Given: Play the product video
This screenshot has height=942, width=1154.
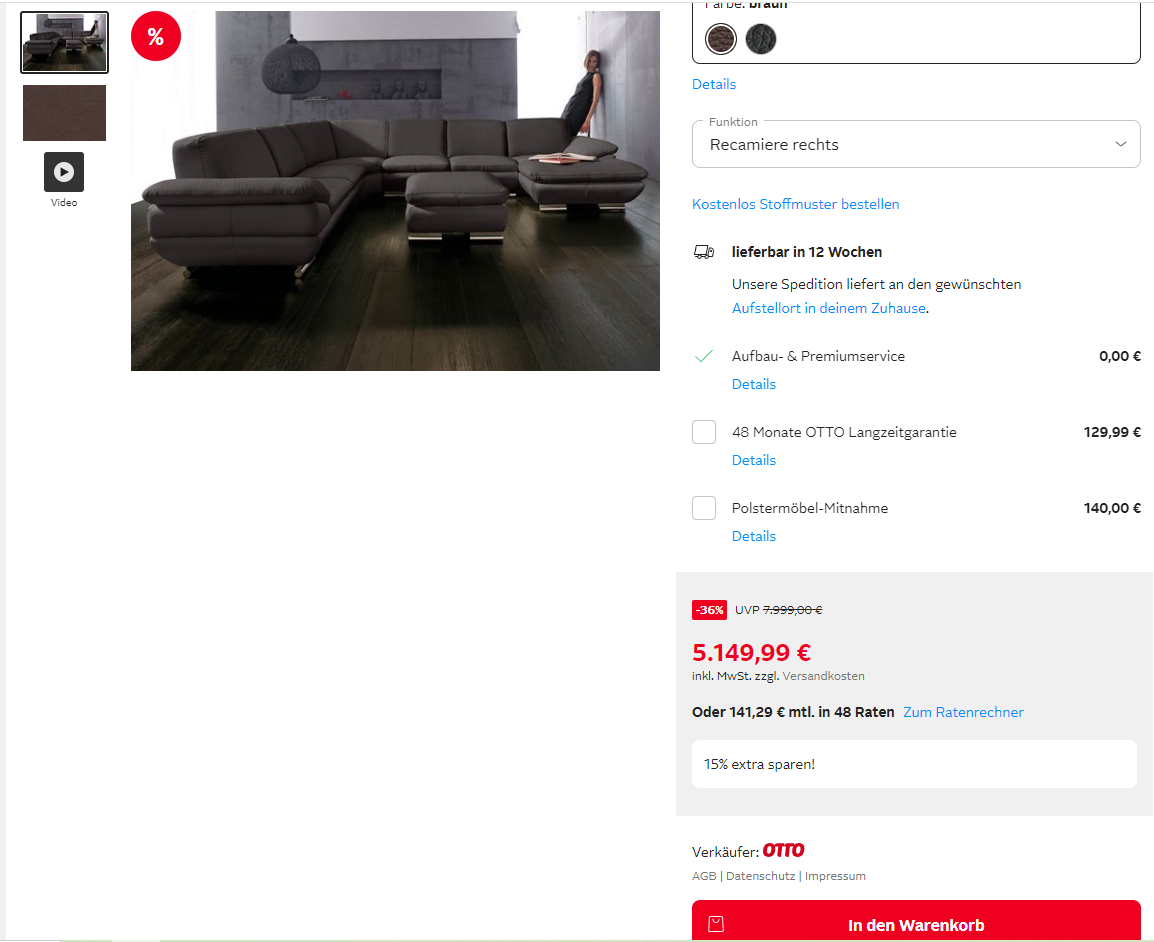Looking at the screenshot, I should click(64, 171).
